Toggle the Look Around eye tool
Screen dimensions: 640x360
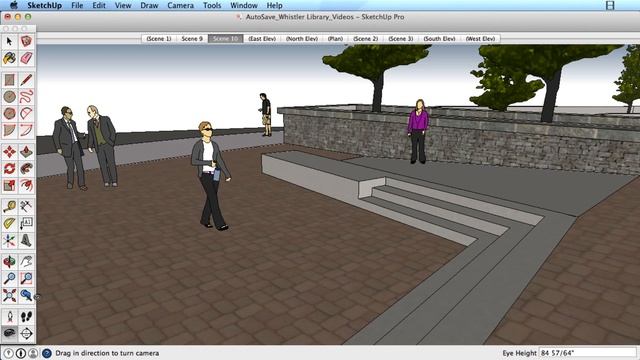(9, 333)
